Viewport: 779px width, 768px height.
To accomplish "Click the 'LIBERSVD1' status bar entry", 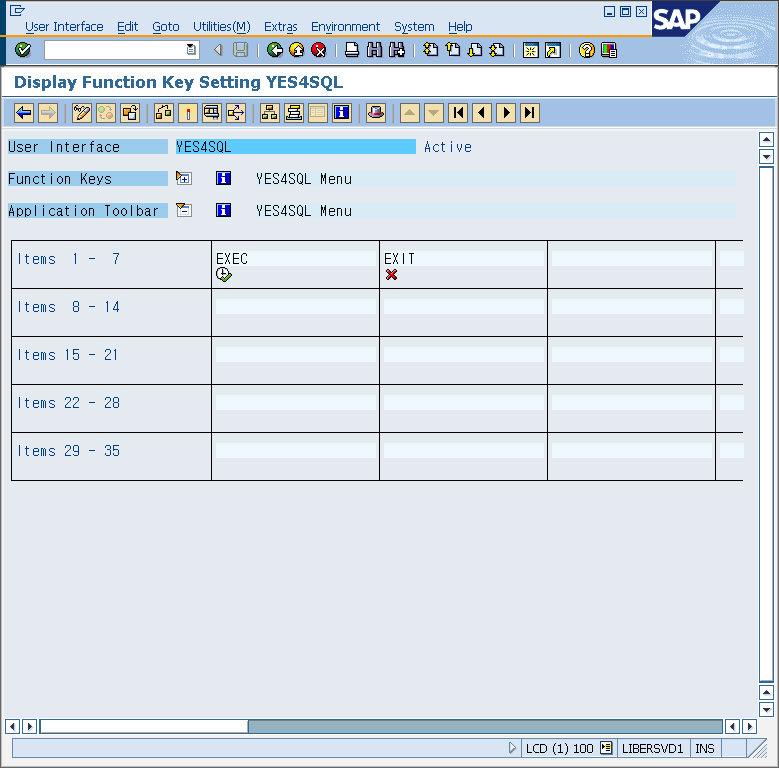I will [x=652, y=748].
